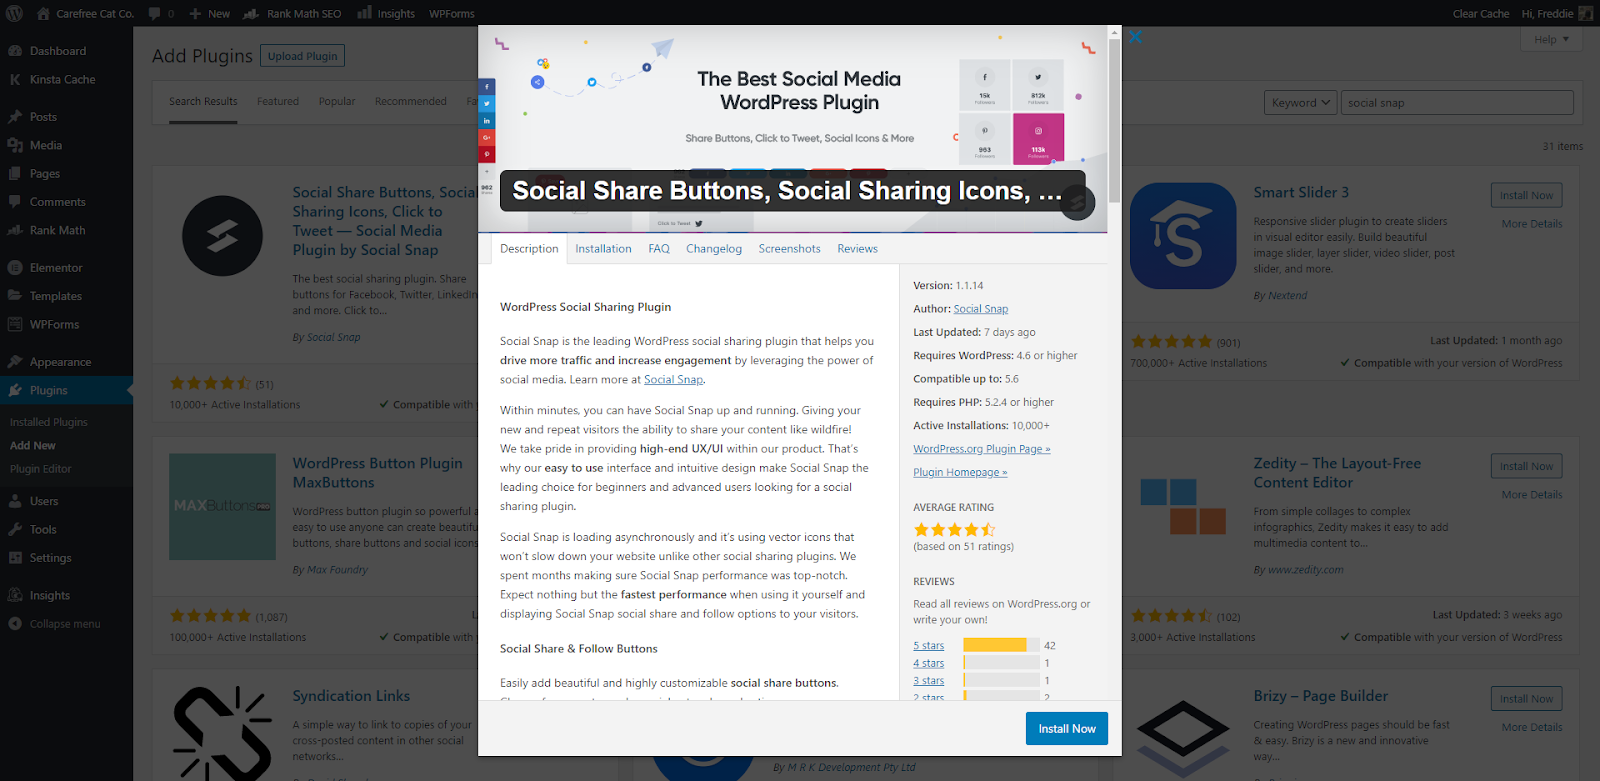The height and width of the screenshot is (781, 1600).
Task: Click the Plugins plug icon in sidebar
Action: [x=15, y=391]
